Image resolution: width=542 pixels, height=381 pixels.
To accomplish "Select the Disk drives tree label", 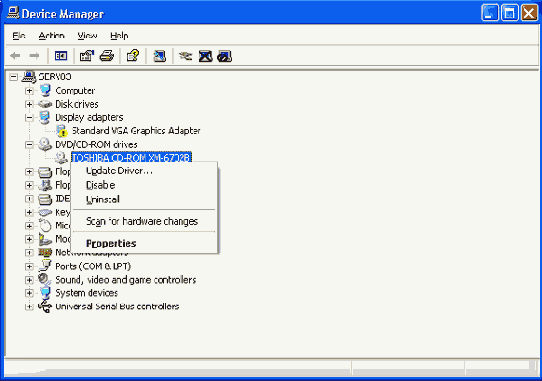I will click(77, 104).
